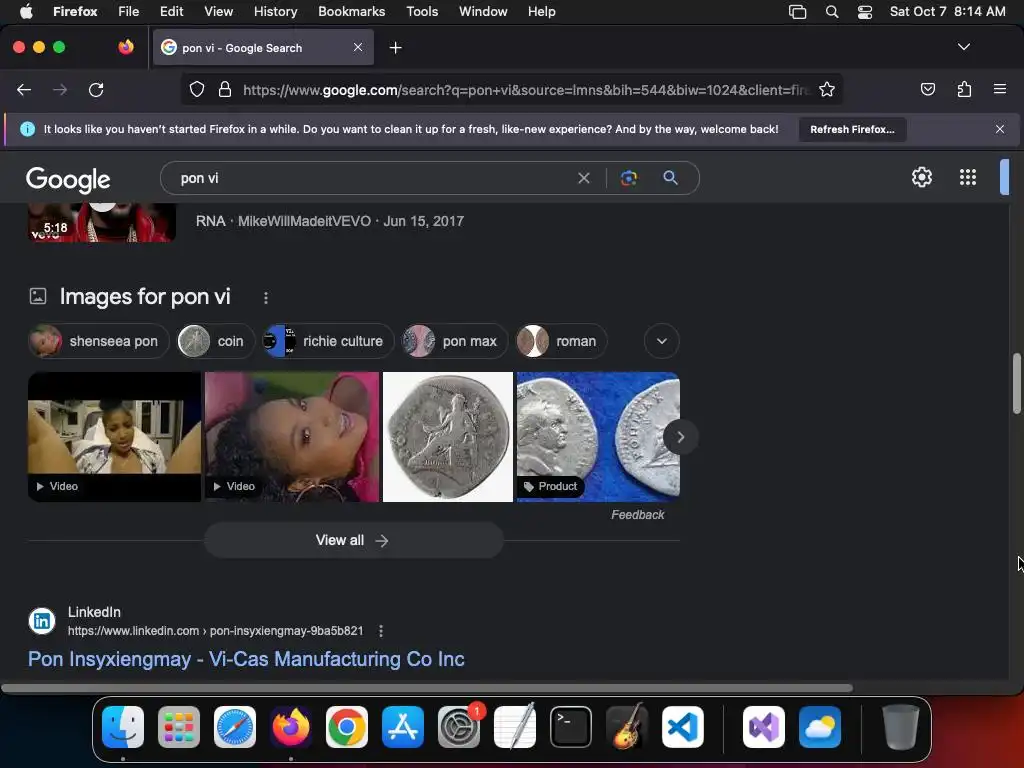Screen dimensions: 1024x768
Task: Open the Firefox View pinned icon
Action: coord(125,47)
